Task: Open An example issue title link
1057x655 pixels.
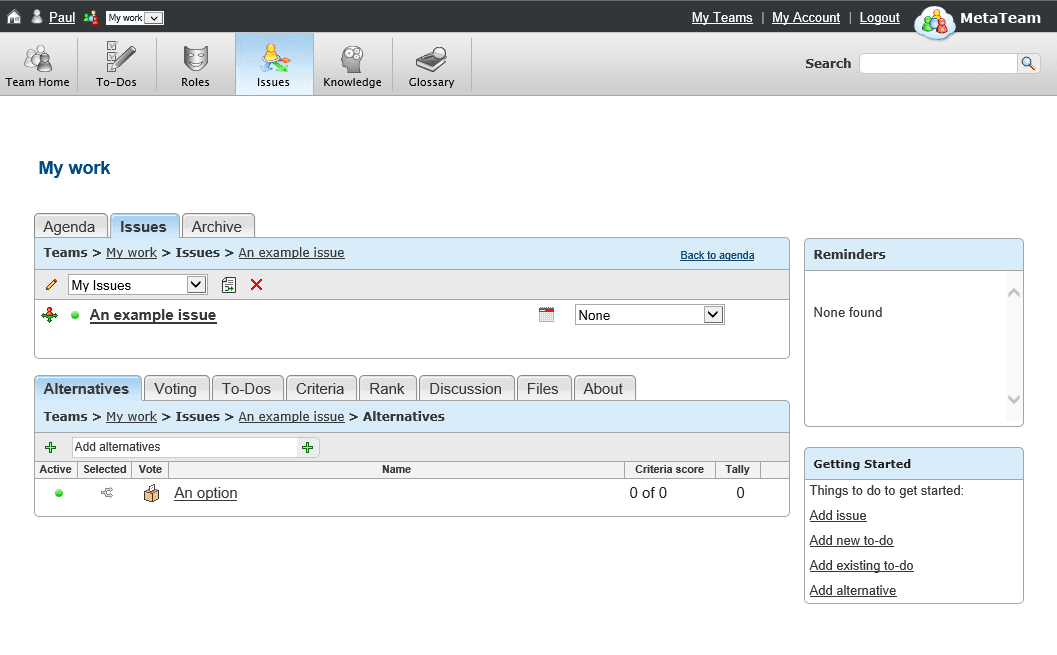Action: [153, 315]
